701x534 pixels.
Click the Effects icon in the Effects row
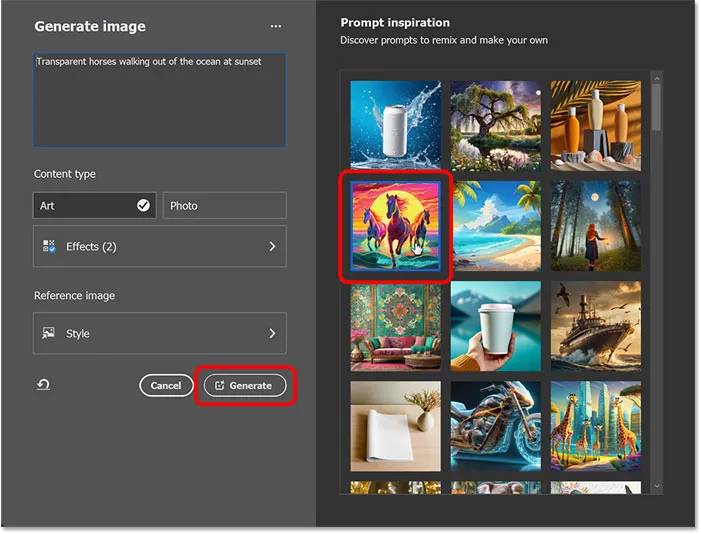coord(49,246)
